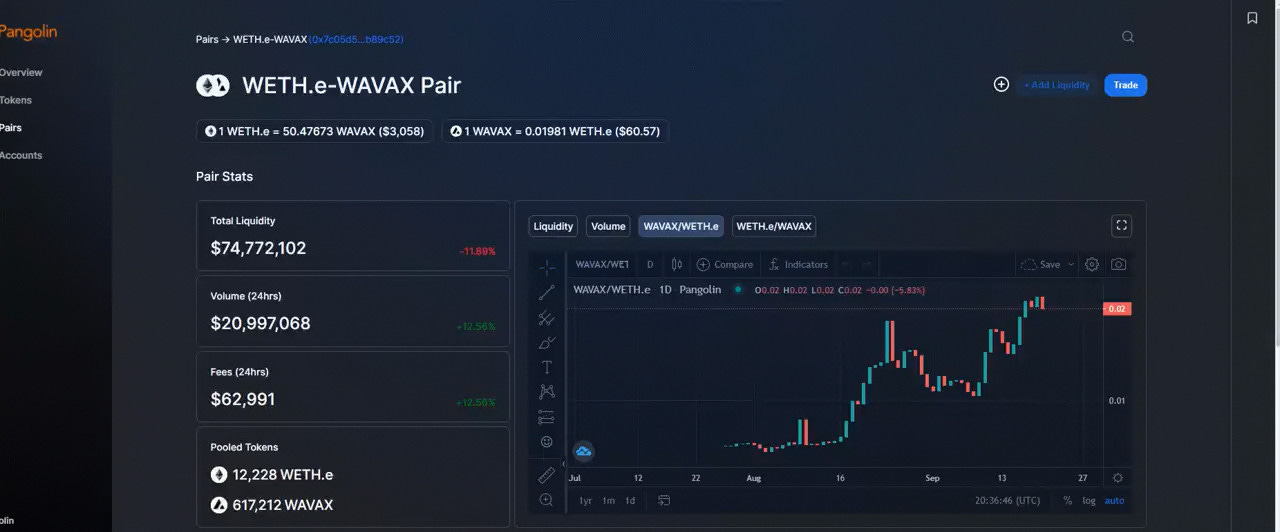The height and width of the screenshot is (532, 1280).
Task: Take a chart snapshot with camera icon
Action: point(1118,265)
